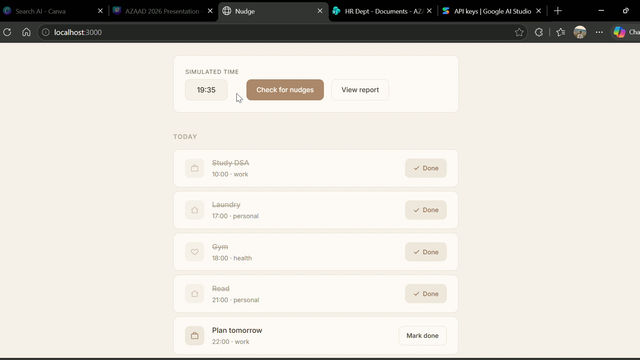Click the briefcase icon beside Study DSA
The image size is (640, 360).
pyautogui.click(x=195, y=168)
